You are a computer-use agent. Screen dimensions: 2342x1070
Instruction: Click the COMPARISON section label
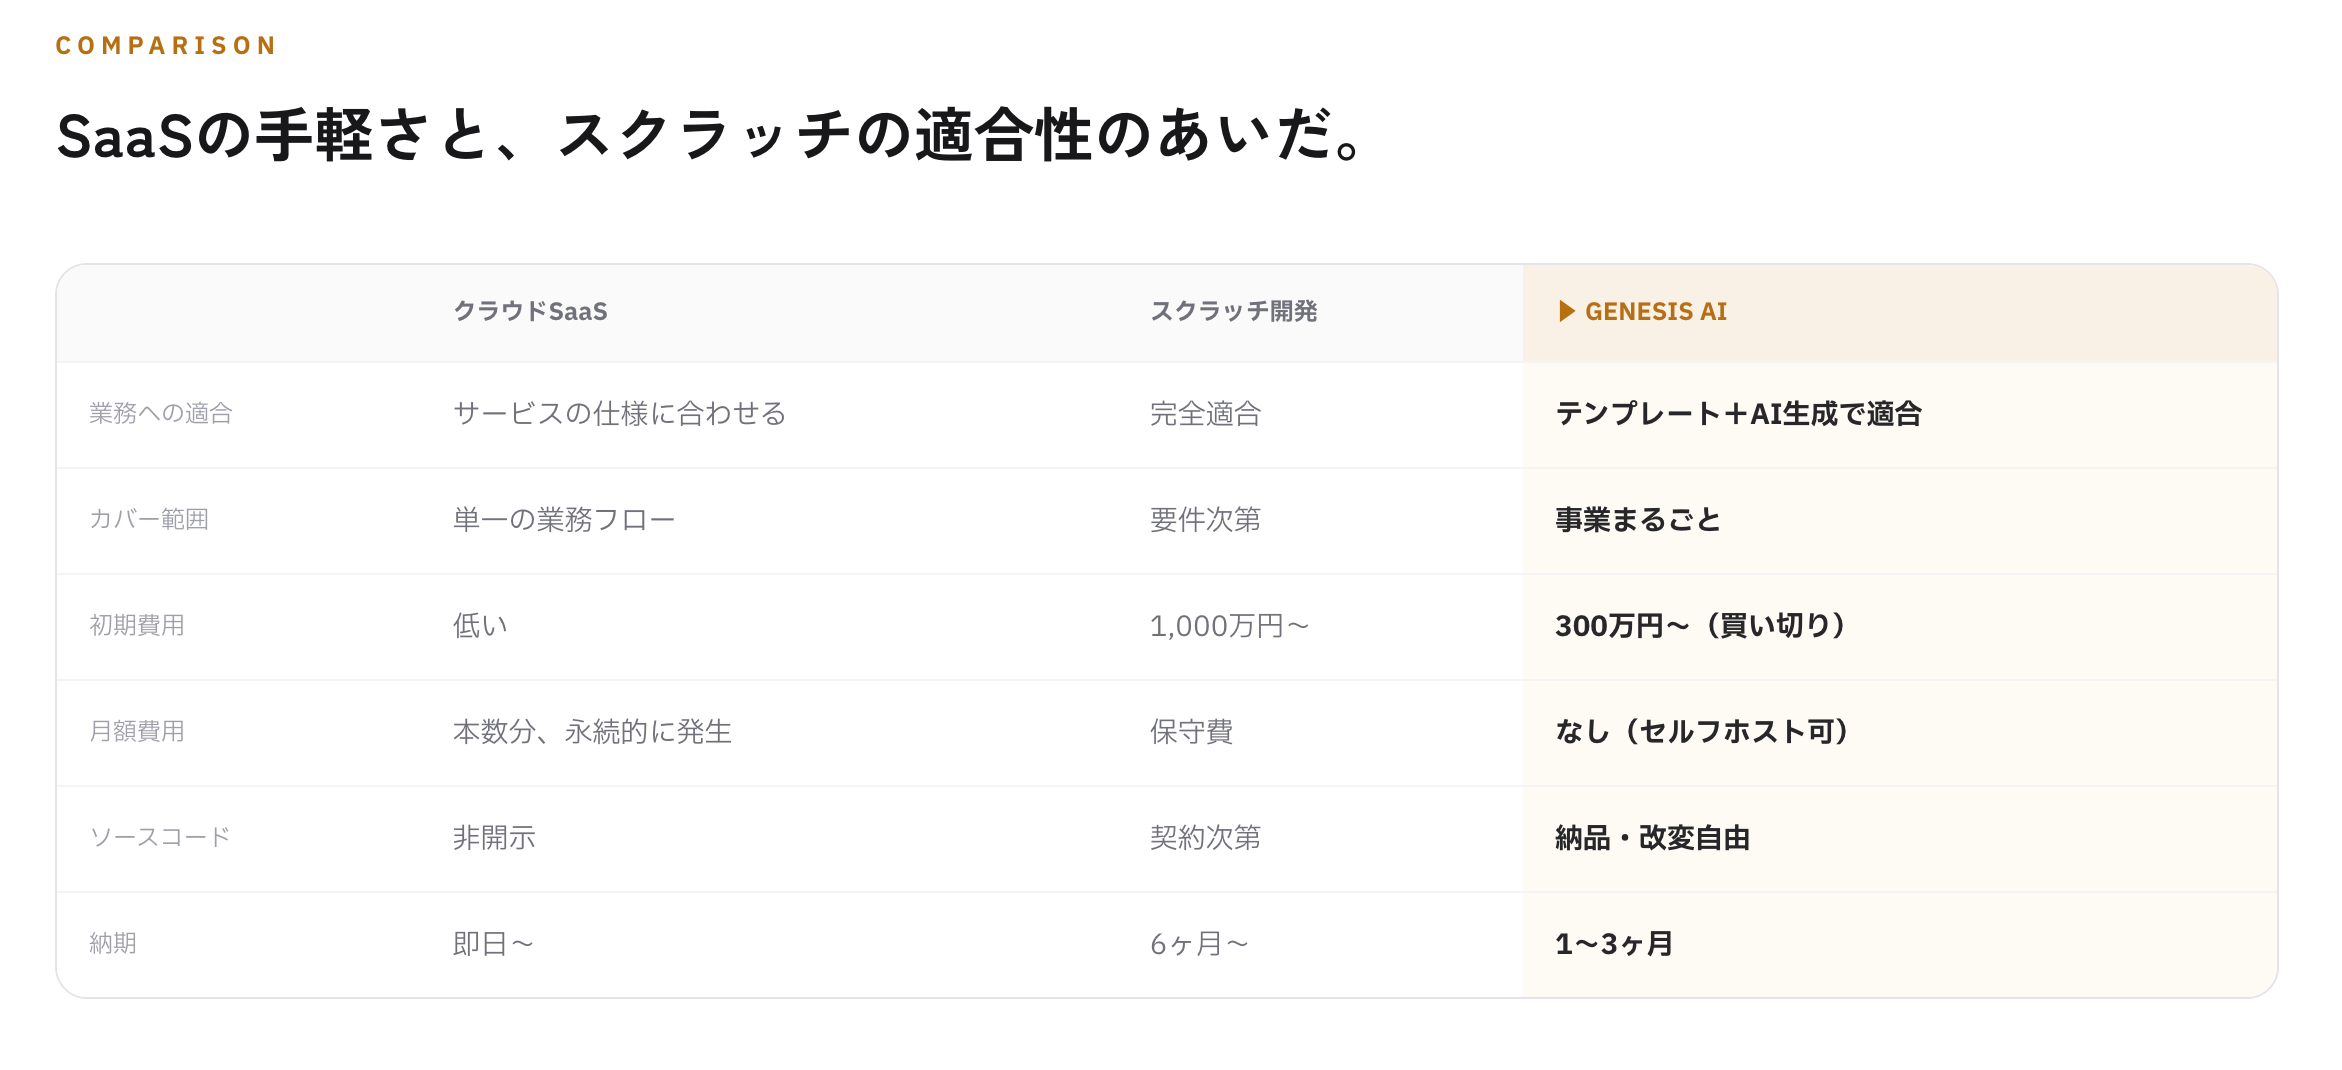pyautogui.click(x=166, y=45)
